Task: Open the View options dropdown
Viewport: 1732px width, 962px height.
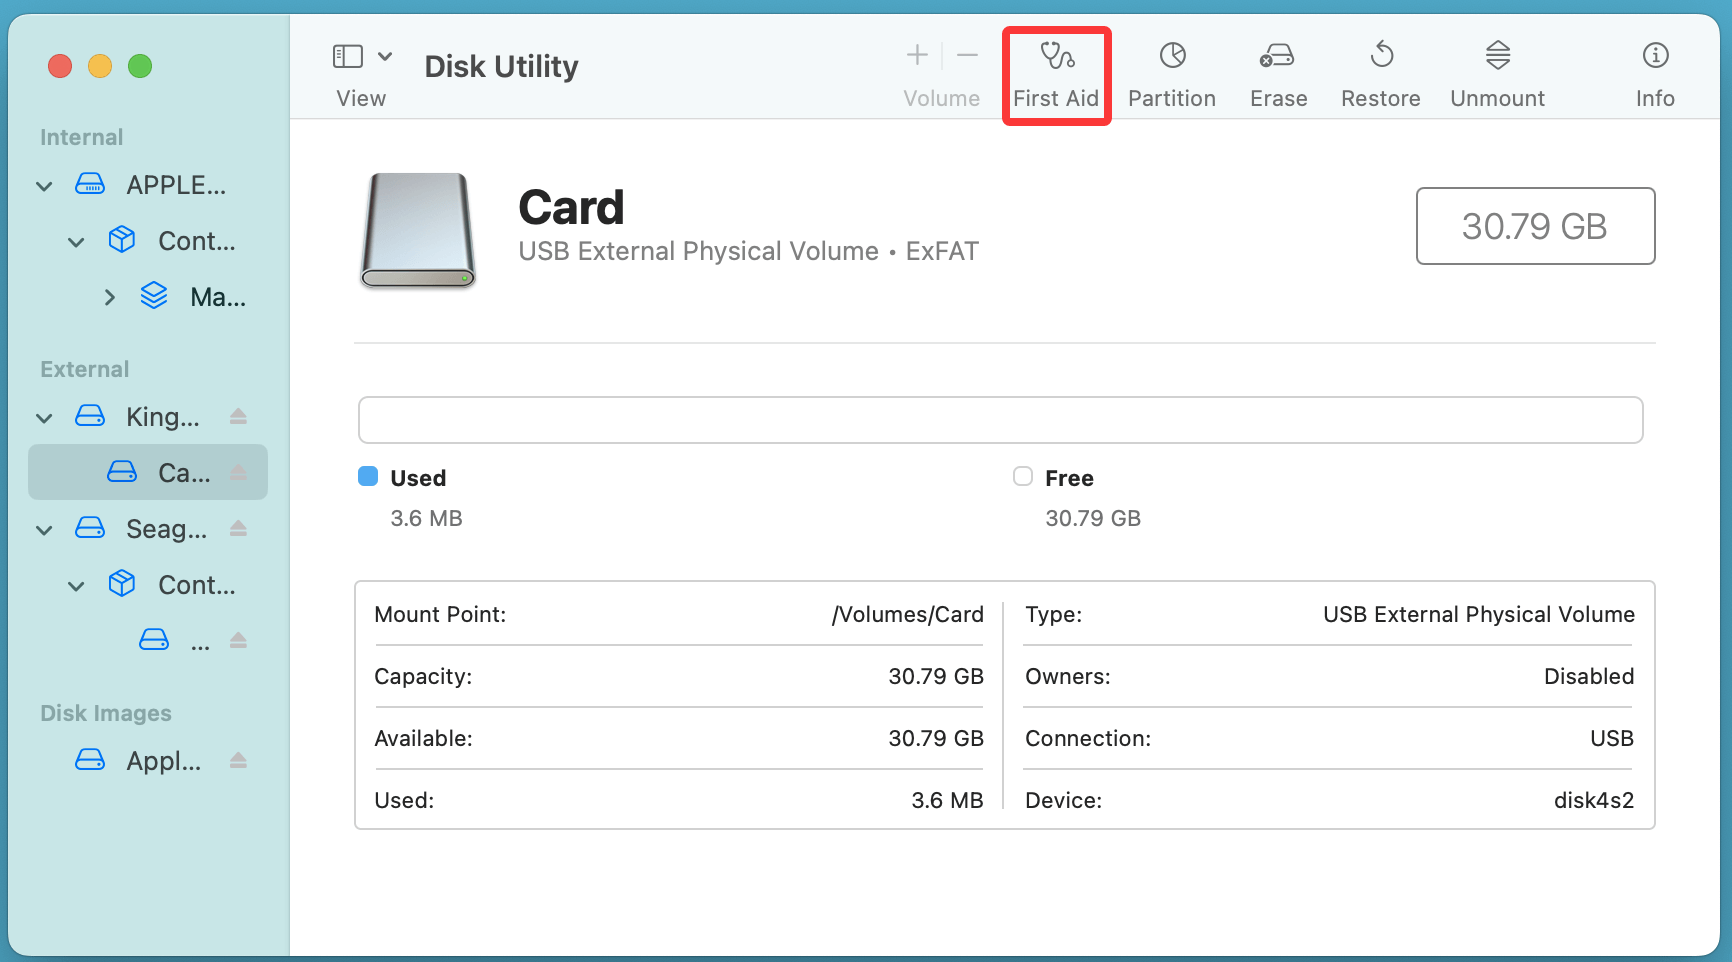Action: 385,56
